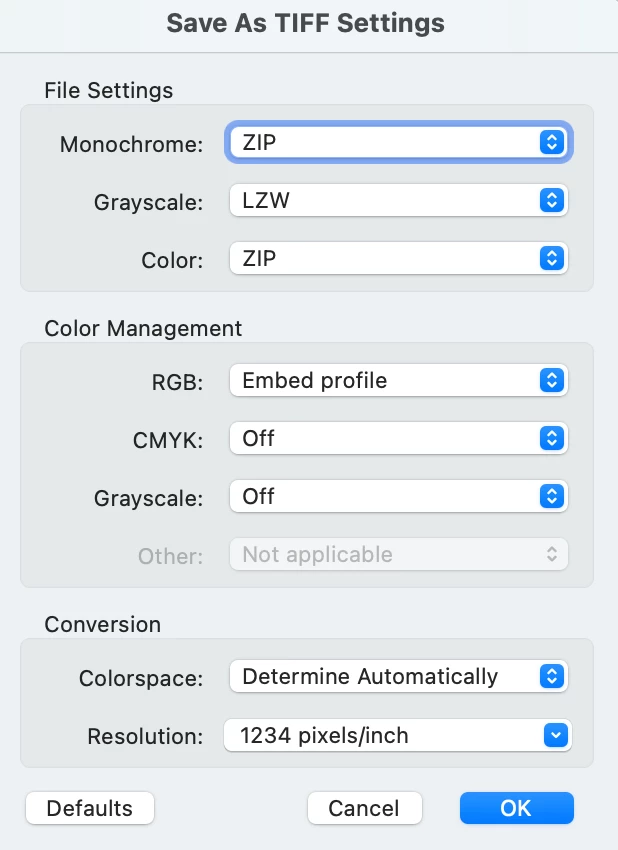Viewport: 618px width, 850px height.
Task: Click inside the Resolution text field
Action: coord(380,737)
